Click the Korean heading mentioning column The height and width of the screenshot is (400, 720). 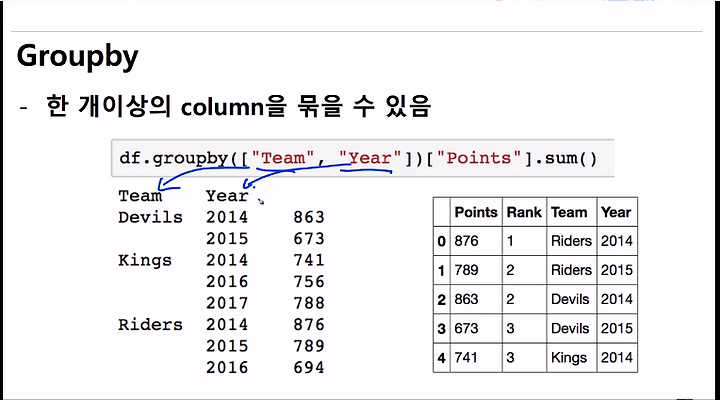tap(238, 106)
